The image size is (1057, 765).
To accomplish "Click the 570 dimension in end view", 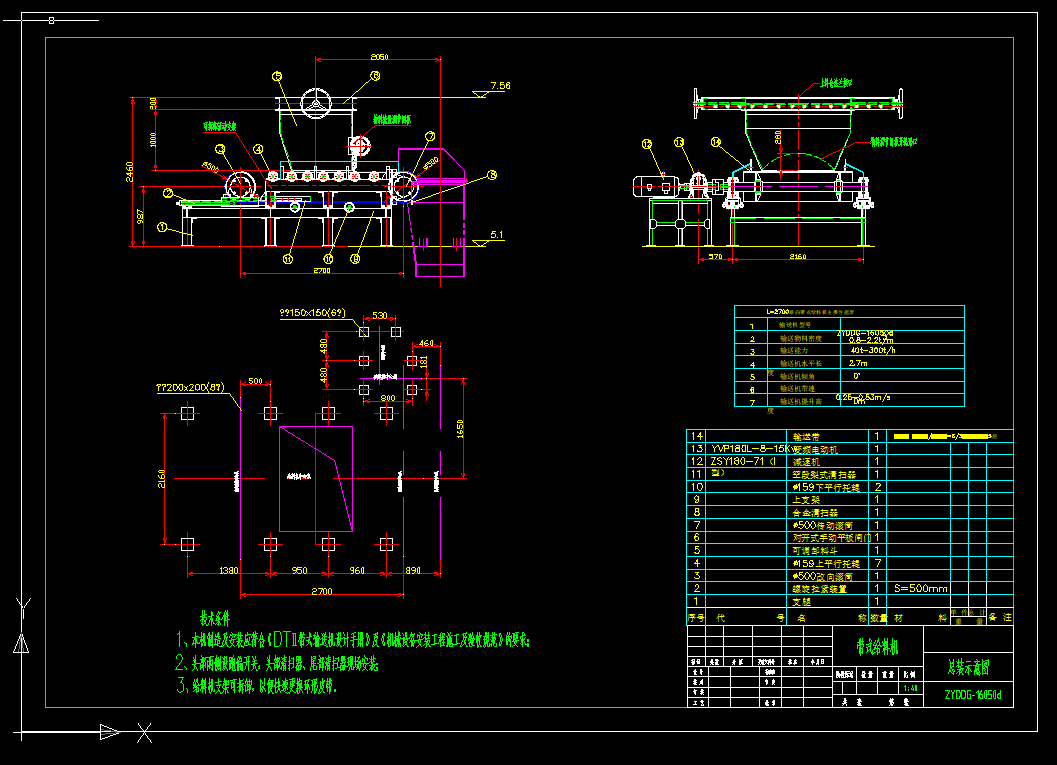I will click(715, 258).
